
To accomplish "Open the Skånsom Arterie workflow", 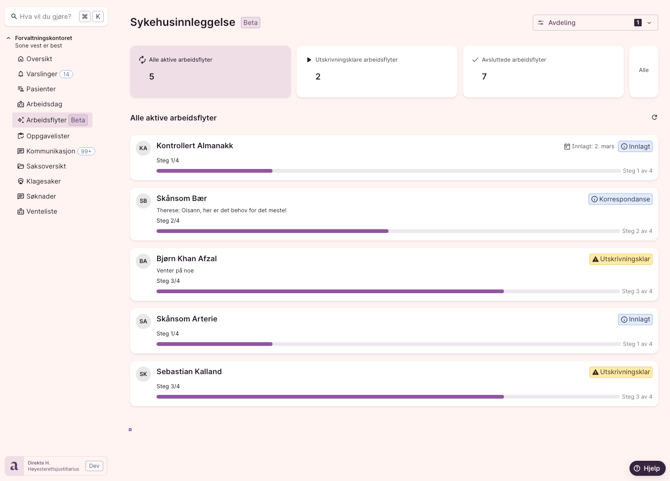I will pos(187,319).
